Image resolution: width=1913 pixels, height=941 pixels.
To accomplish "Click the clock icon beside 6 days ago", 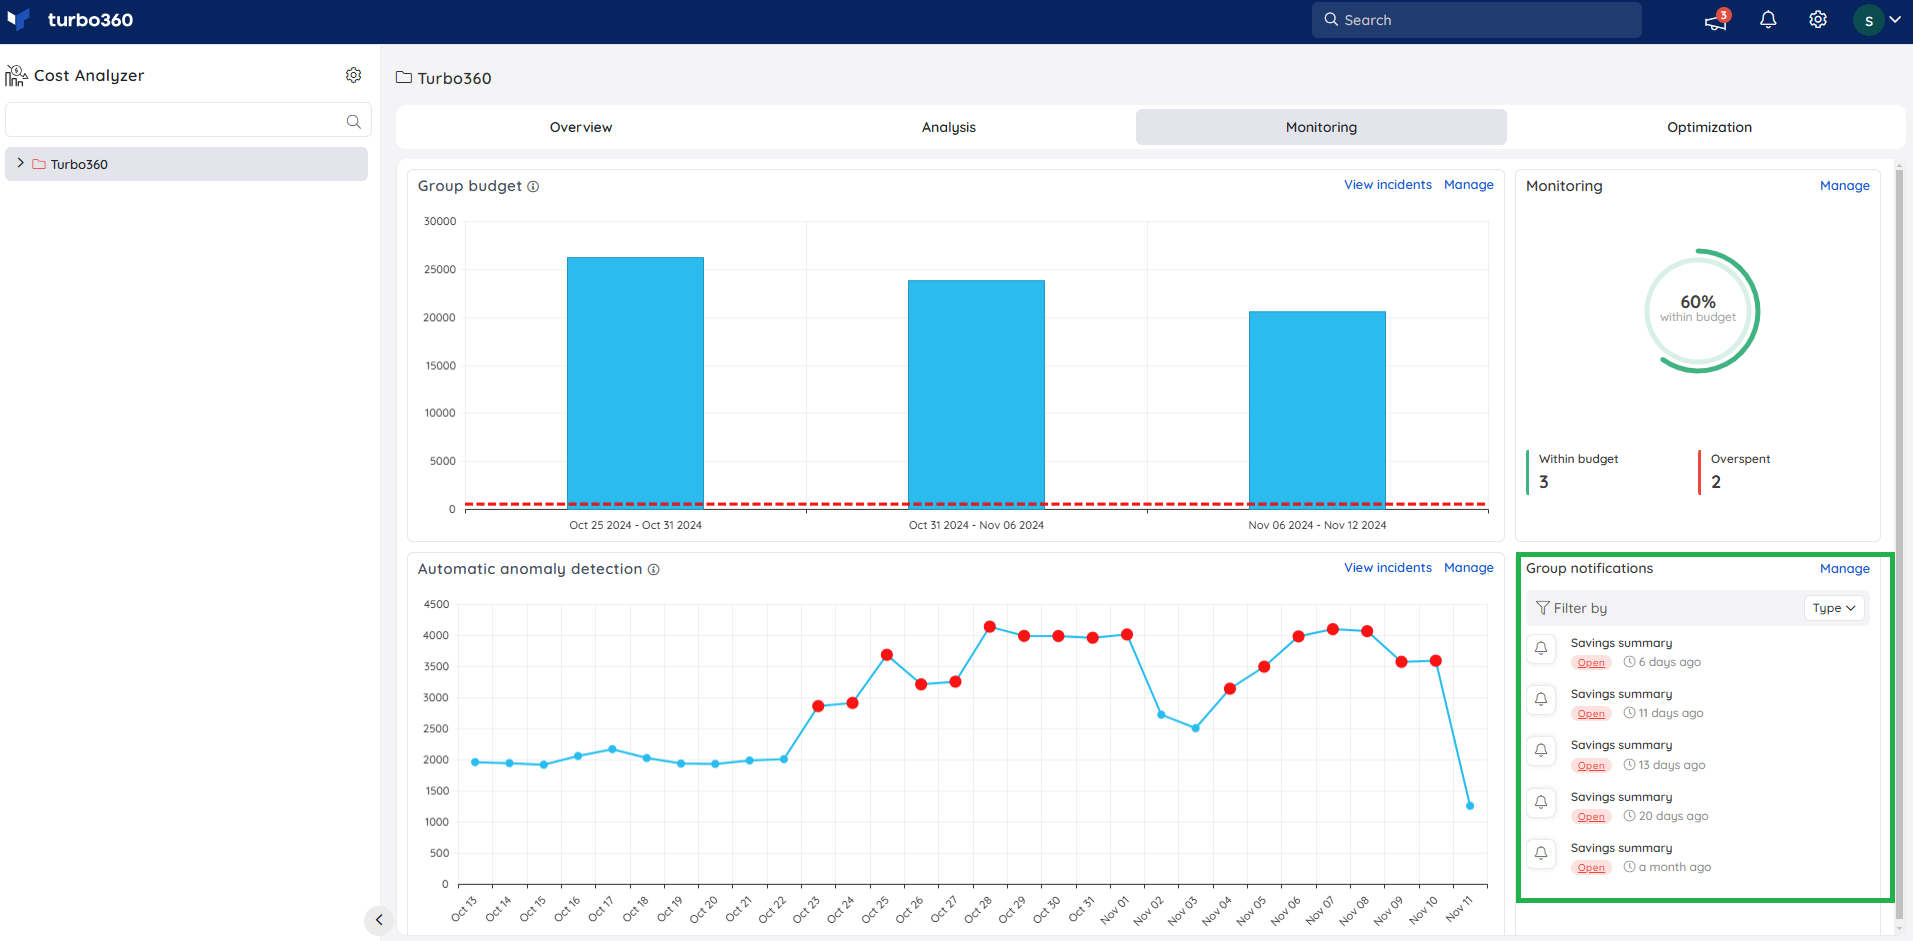I will coord(1629,662).
